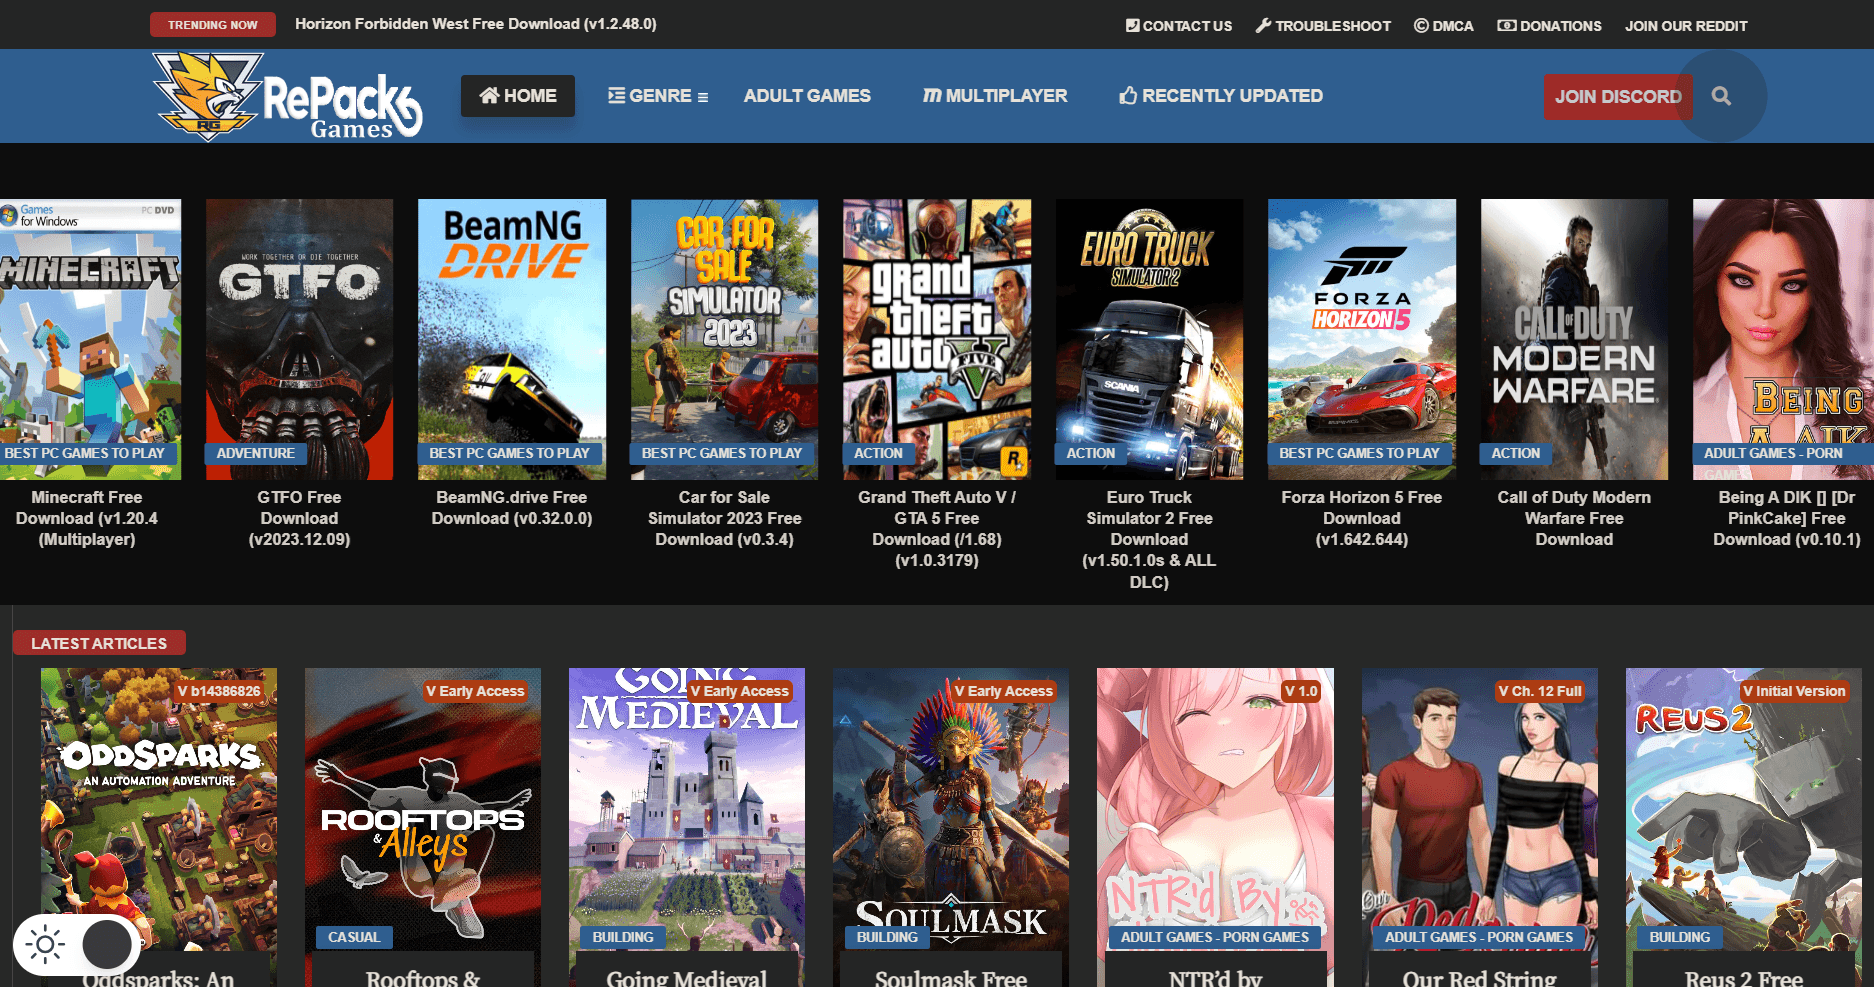Open the Troubleshoot wrench link
Image resolution: width=1874 pixels, height=987 pixels.
tap(1323, 26)
